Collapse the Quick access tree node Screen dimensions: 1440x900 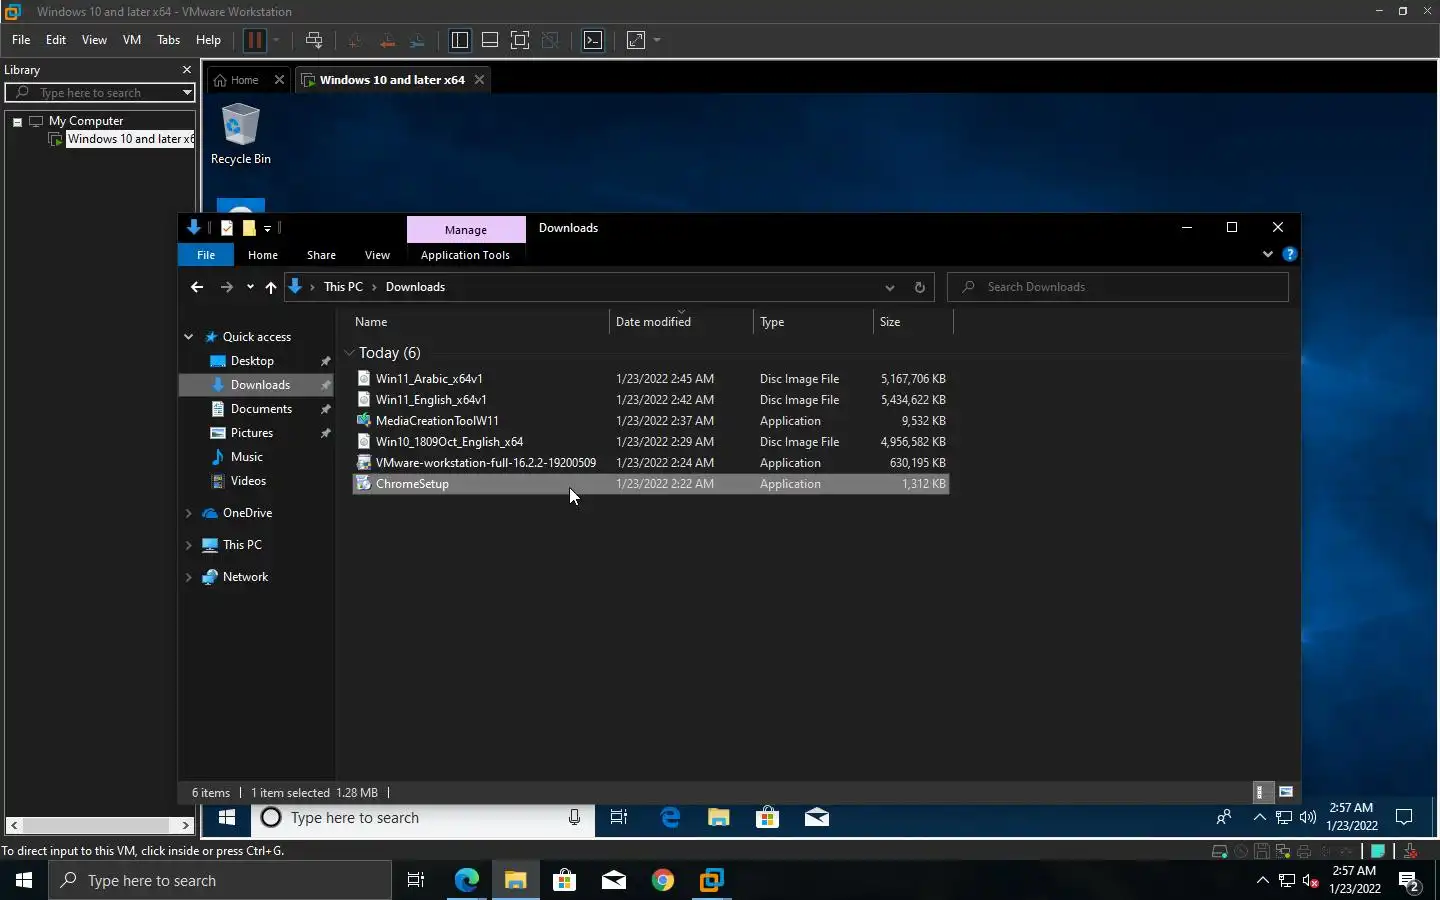point(188,337)
